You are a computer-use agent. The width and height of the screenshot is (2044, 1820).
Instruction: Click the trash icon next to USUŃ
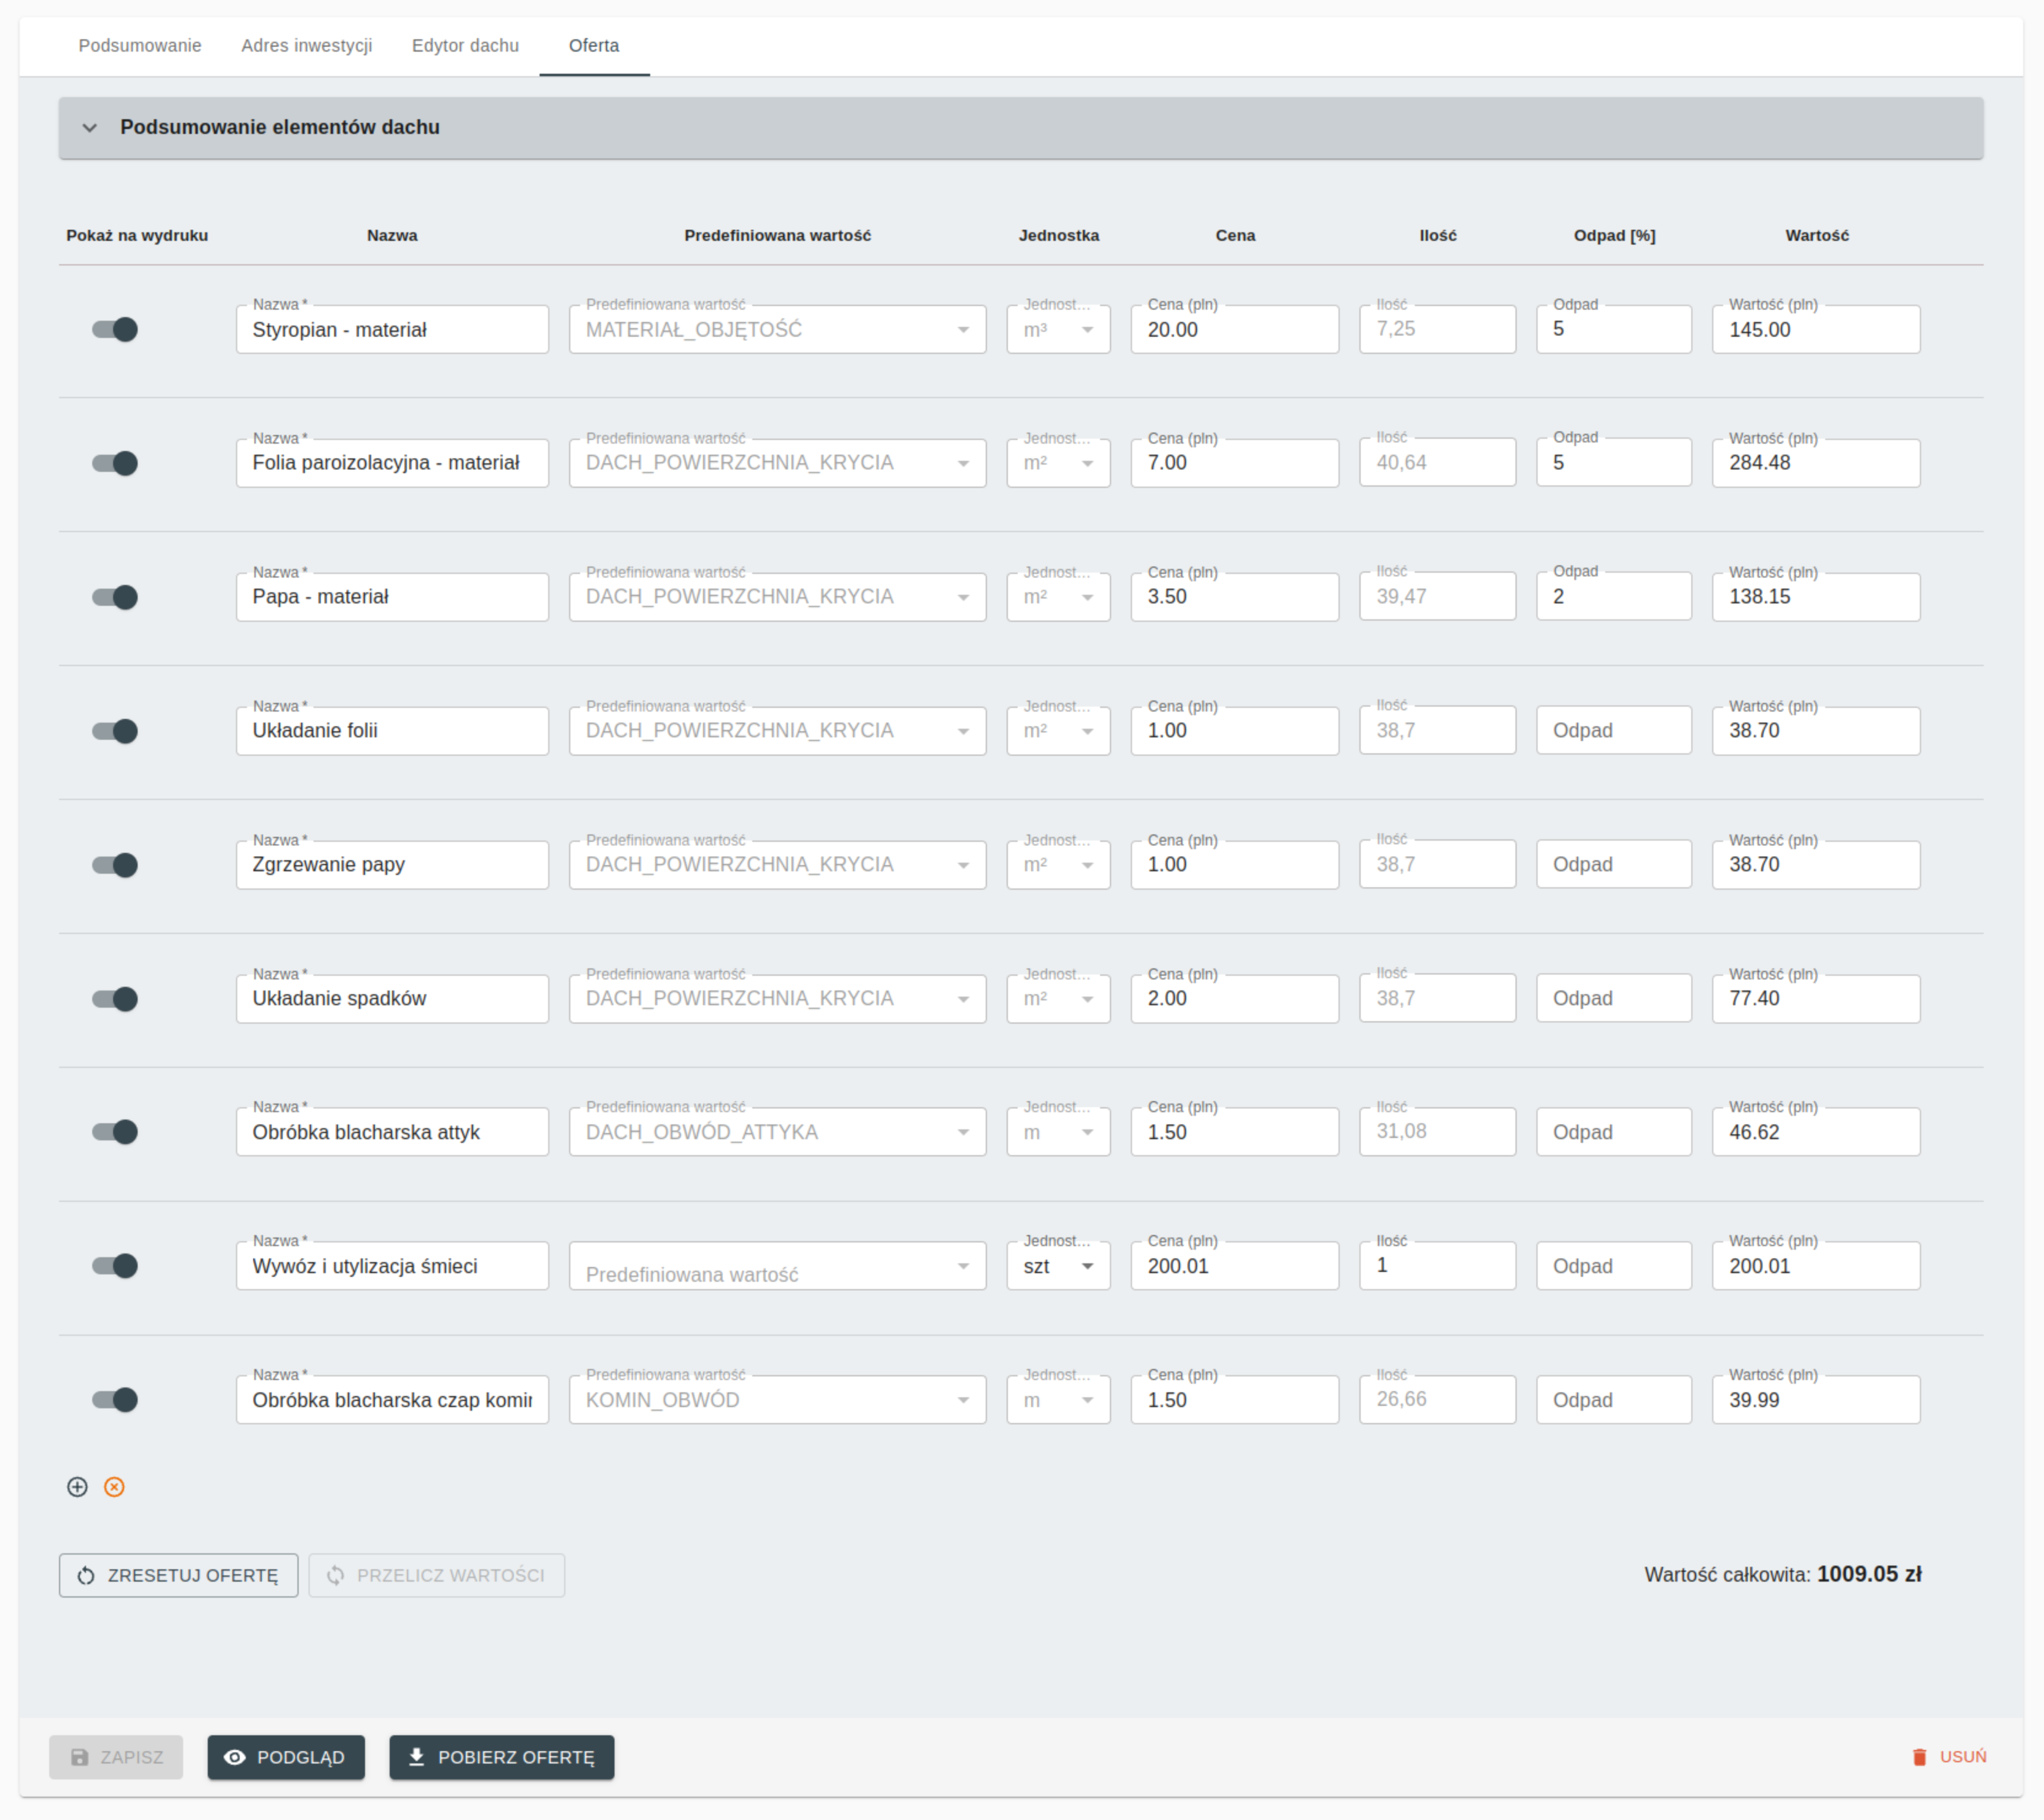pyautogui.click(x=1919, y=1757)
